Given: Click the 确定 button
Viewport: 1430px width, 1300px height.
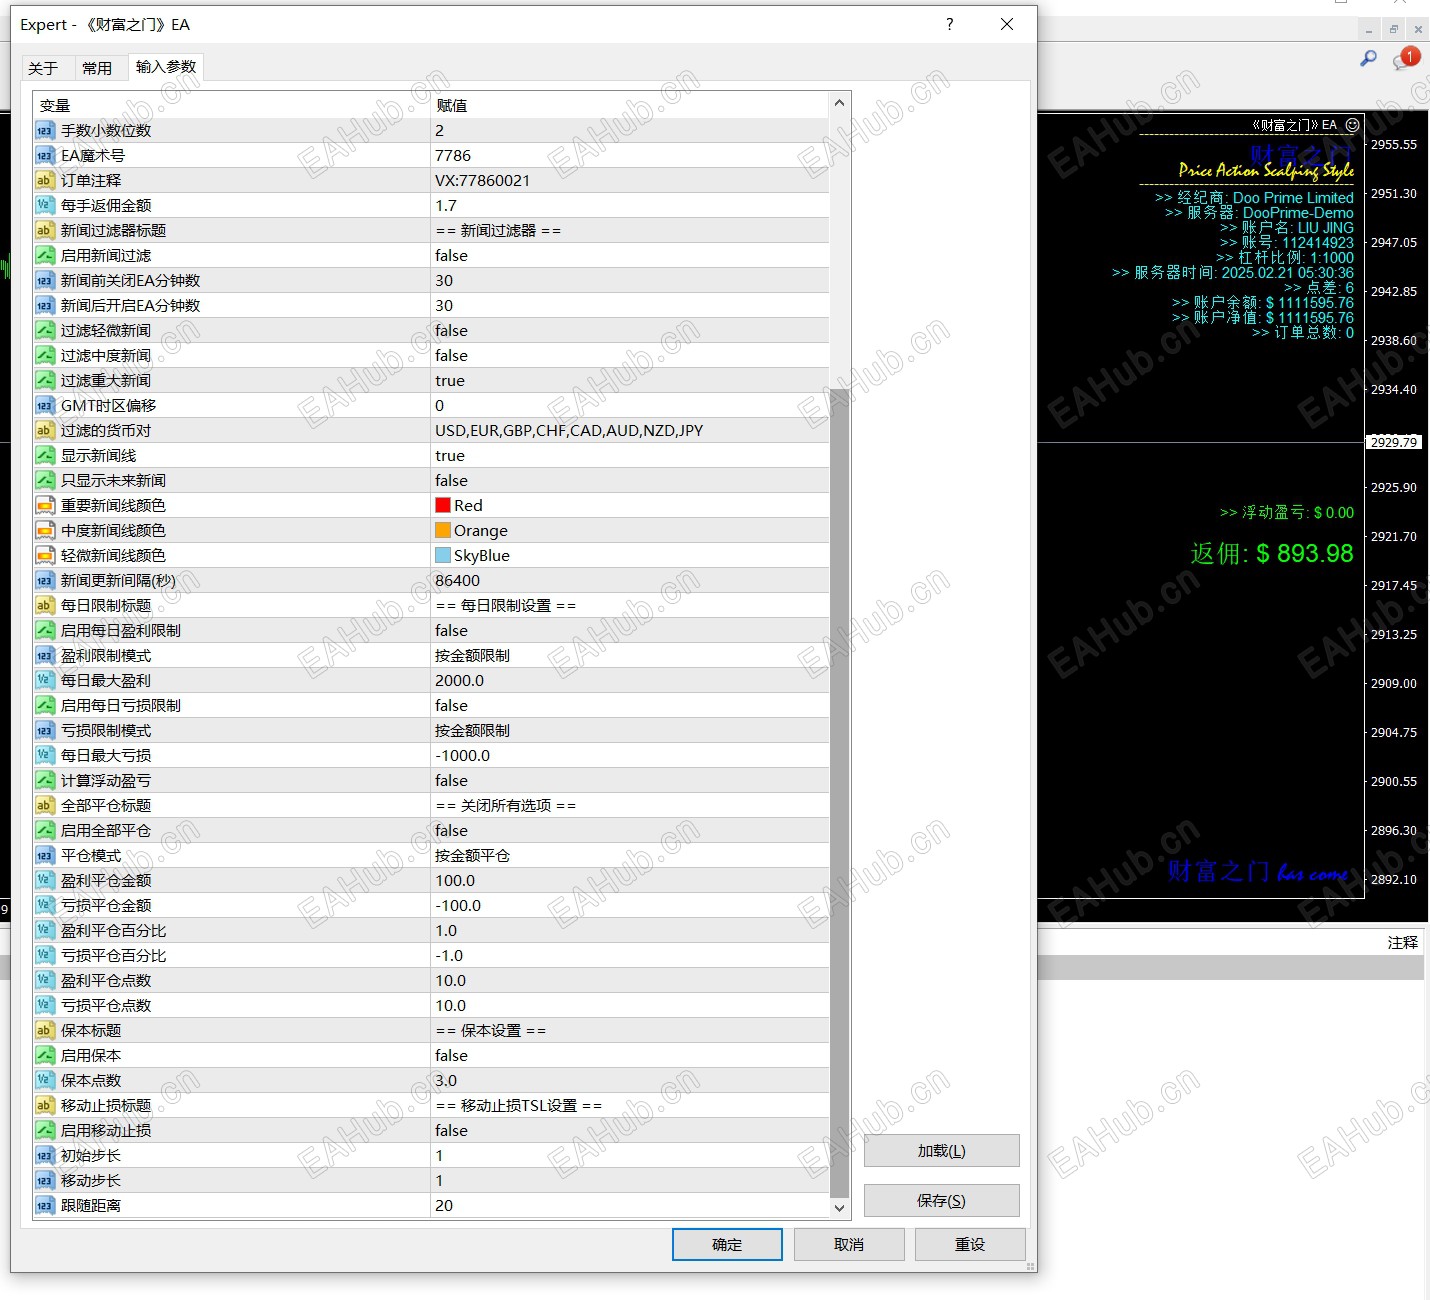Looking at the screenshot, I should tap(727, 1245).
